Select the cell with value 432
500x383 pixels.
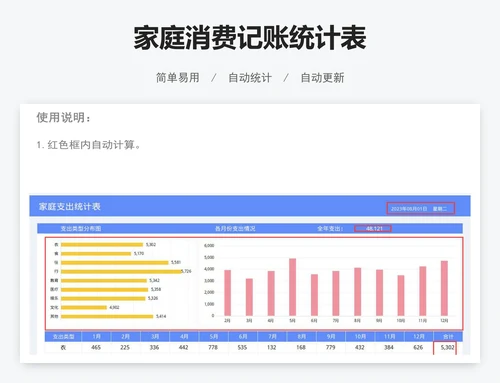(x=360, y=347)
